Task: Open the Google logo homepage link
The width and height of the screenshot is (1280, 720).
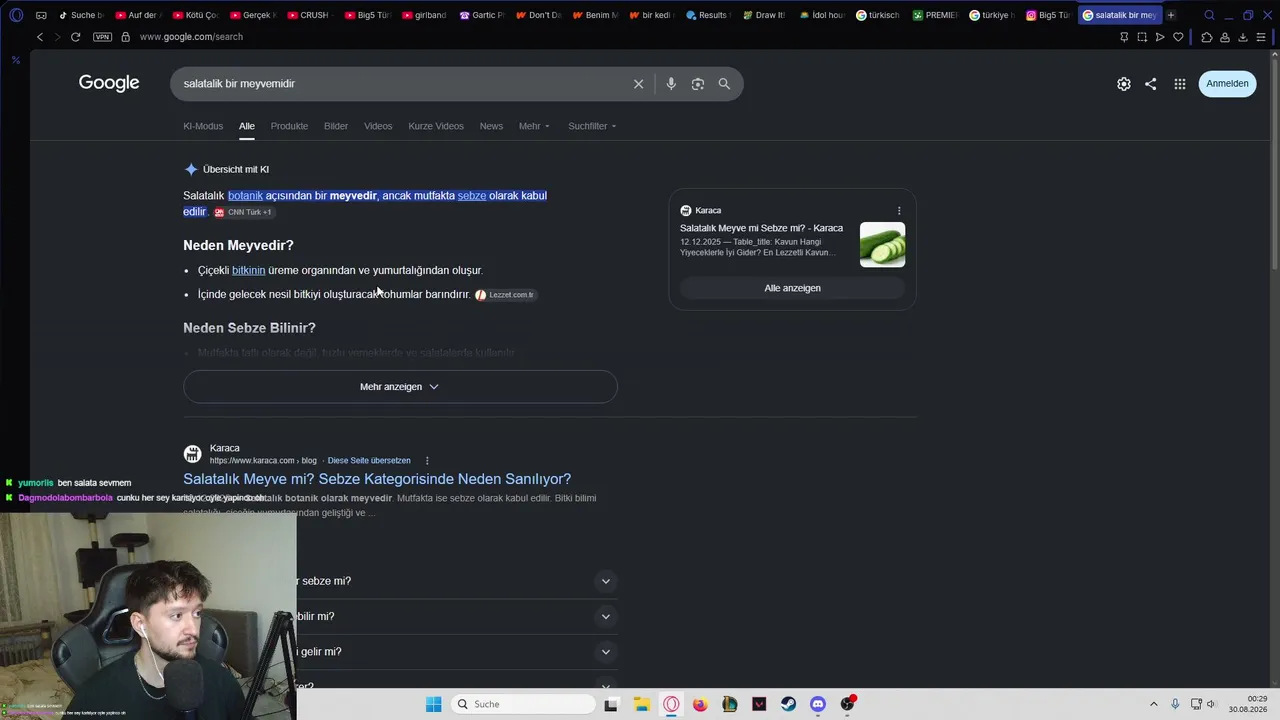Action: 109,83
